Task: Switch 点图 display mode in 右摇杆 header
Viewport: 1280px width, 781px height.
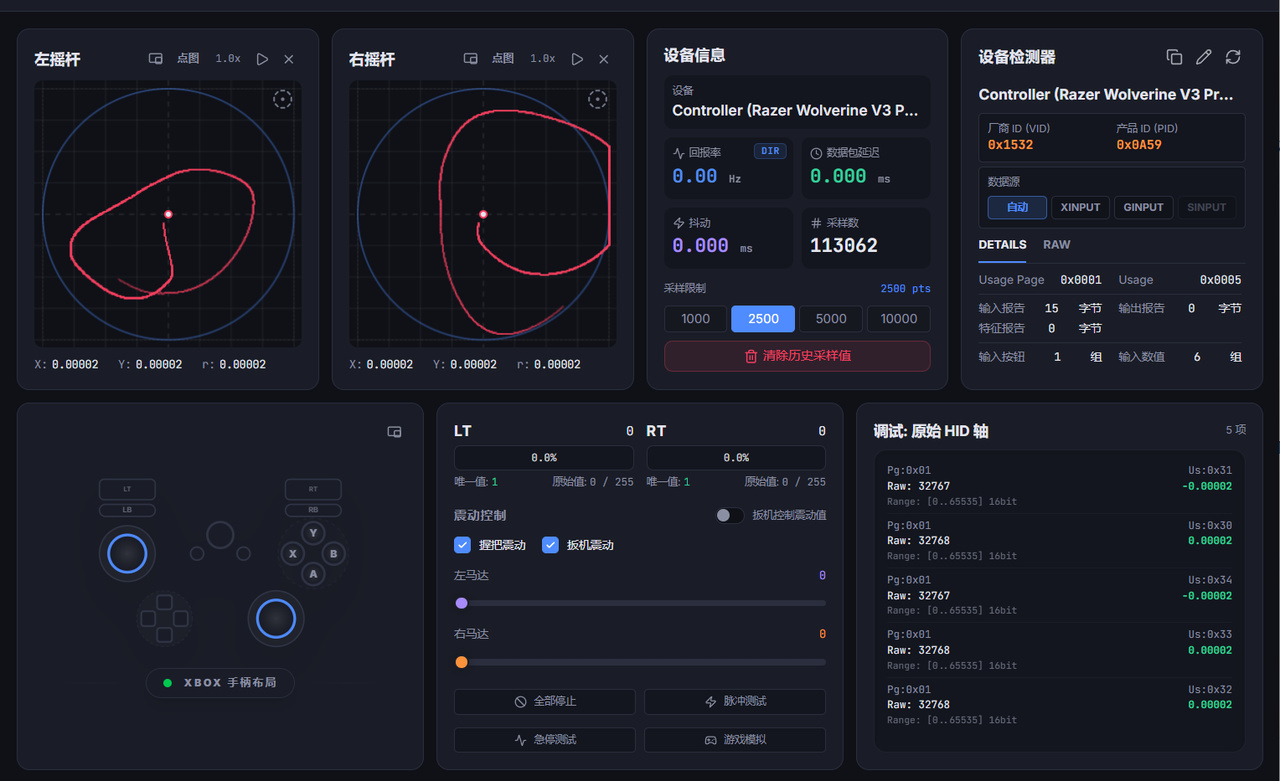Action: [x=503, y=59]
